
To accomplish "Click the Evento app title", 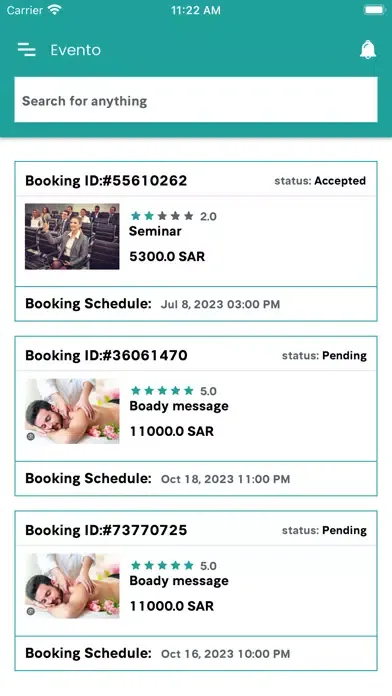I will (75, 50).
